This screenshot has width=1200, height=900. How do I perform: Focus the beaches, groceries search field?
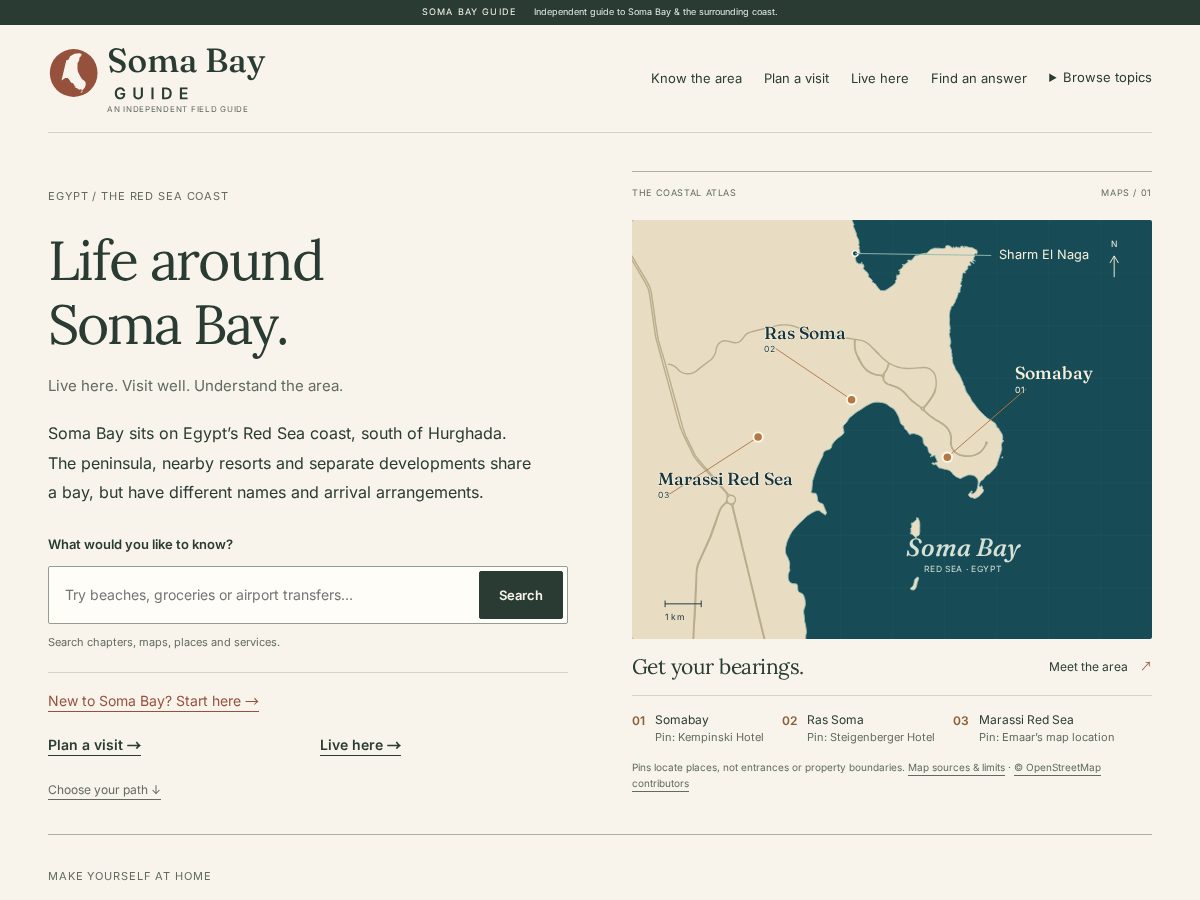tap(266, 595)
